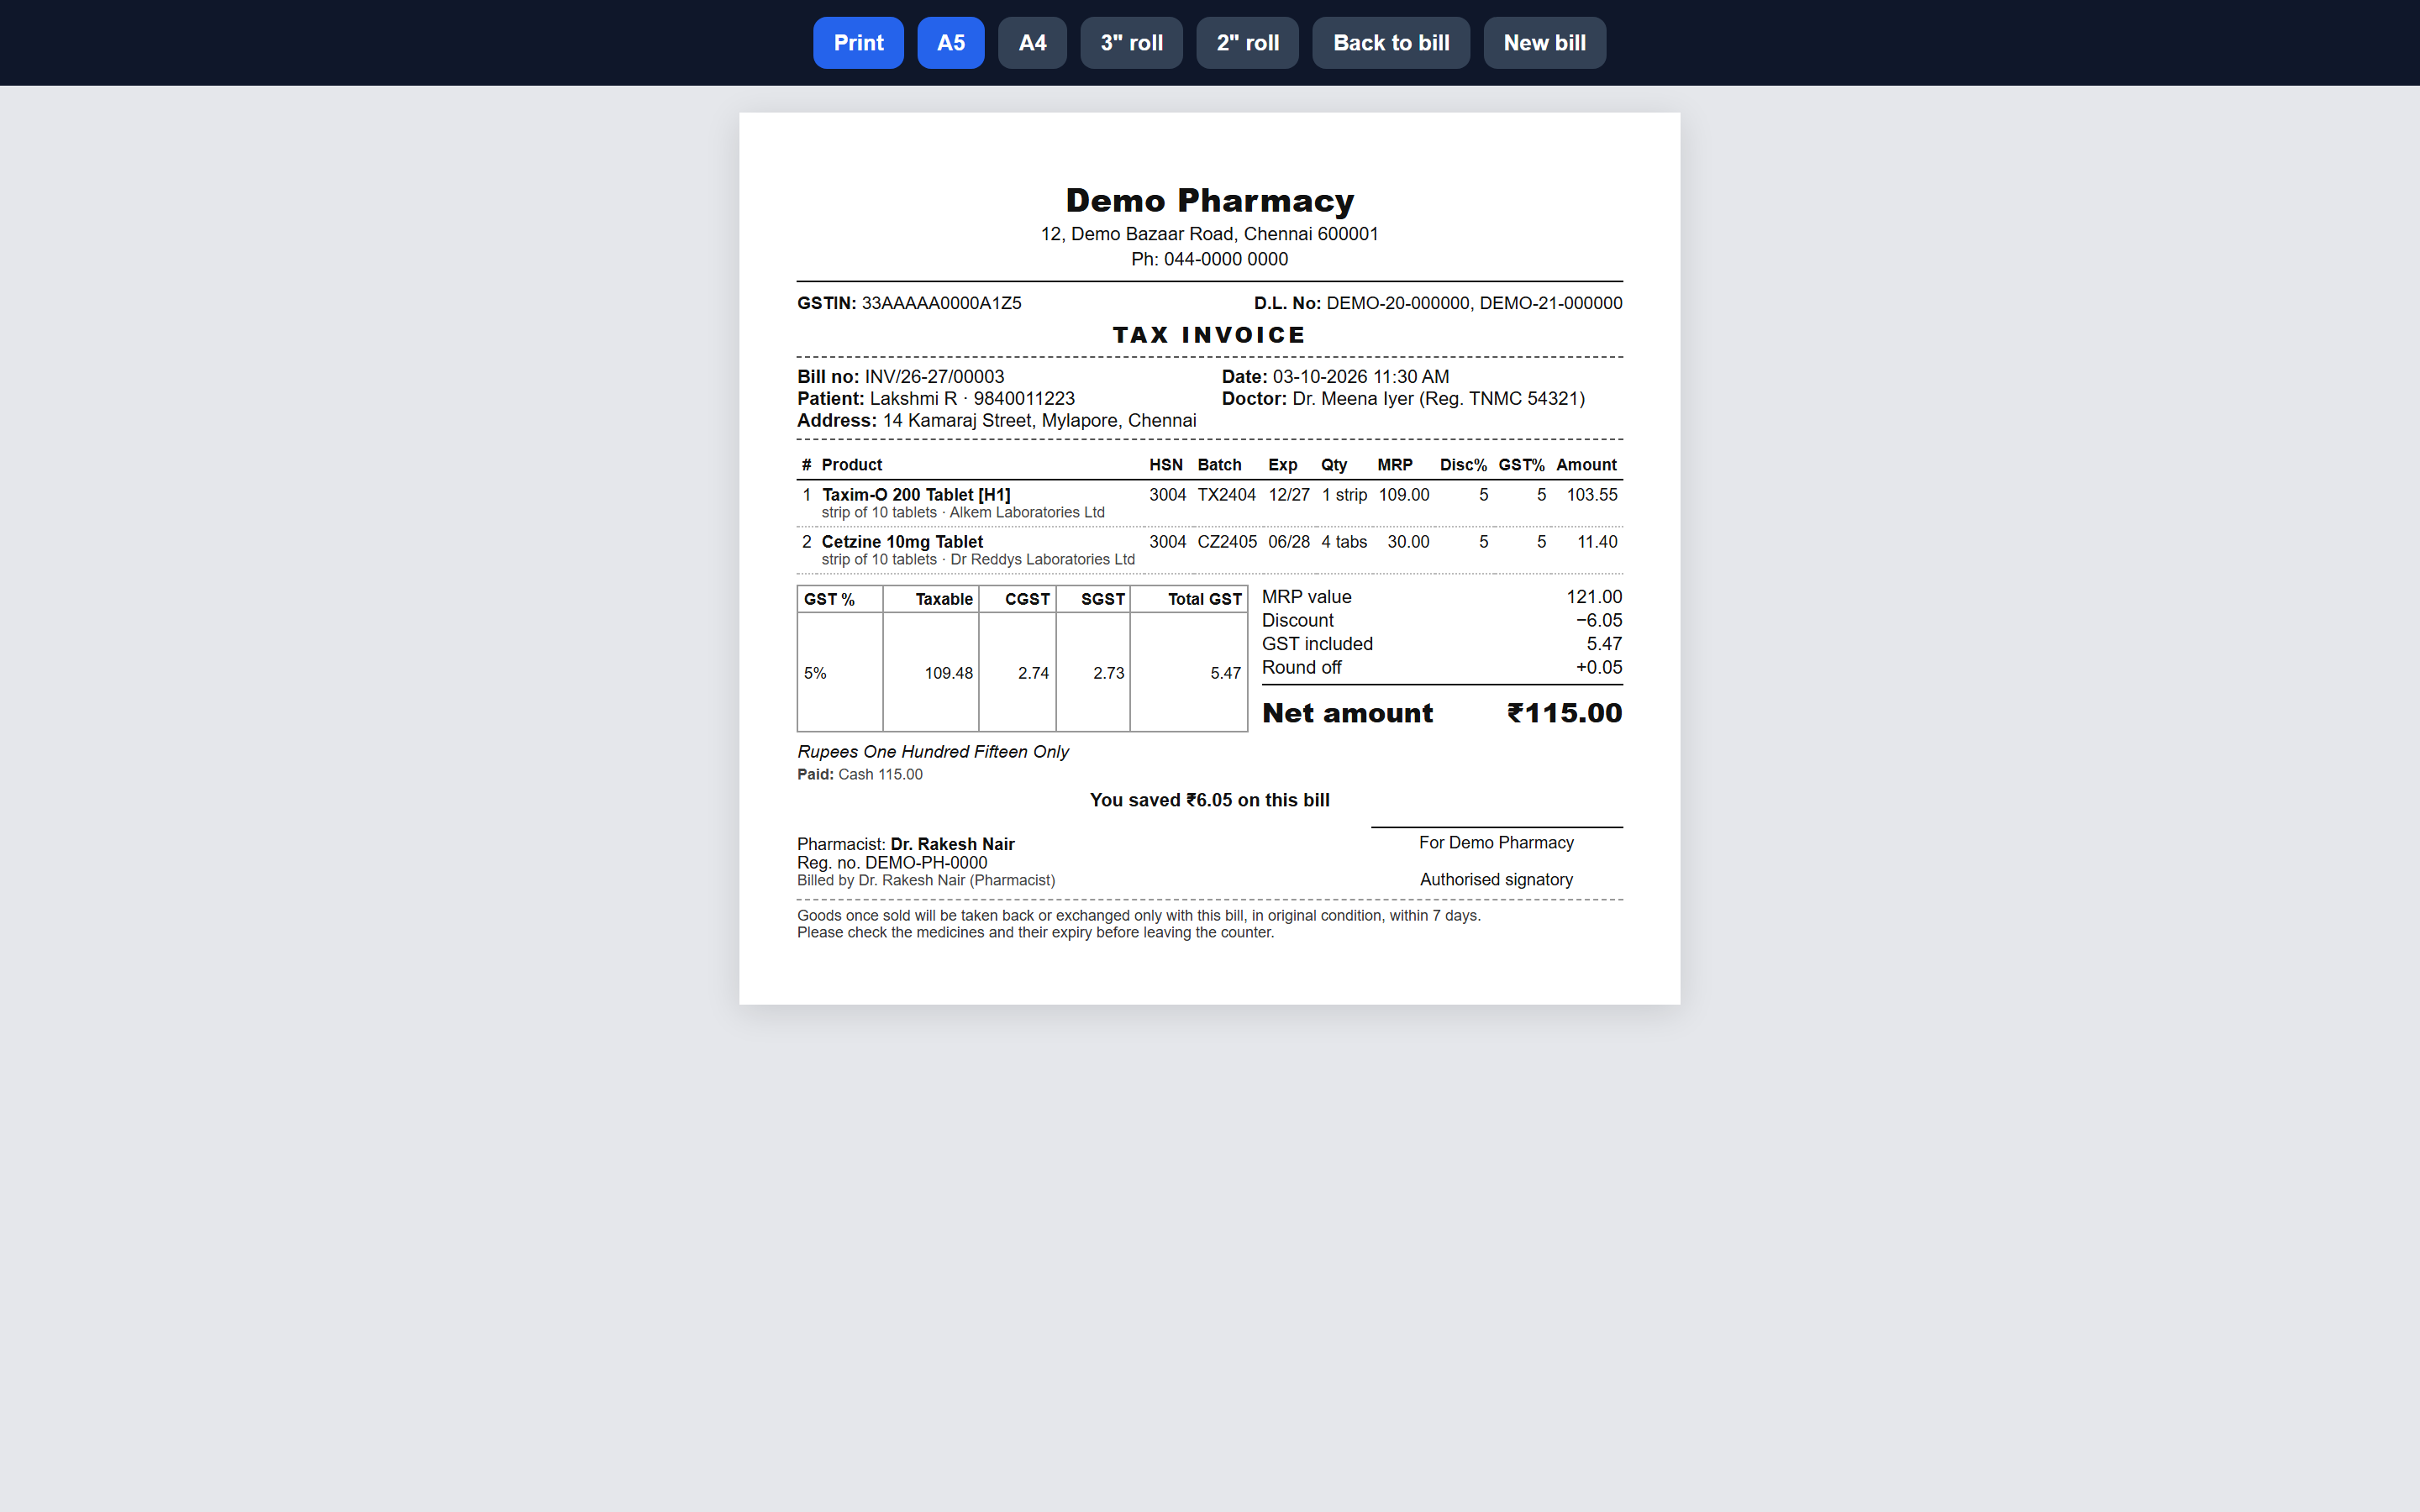The width and height of the screenshot is (2420, 1512).
Task: Select the A5 paper size
Action: tap(950, 43)
